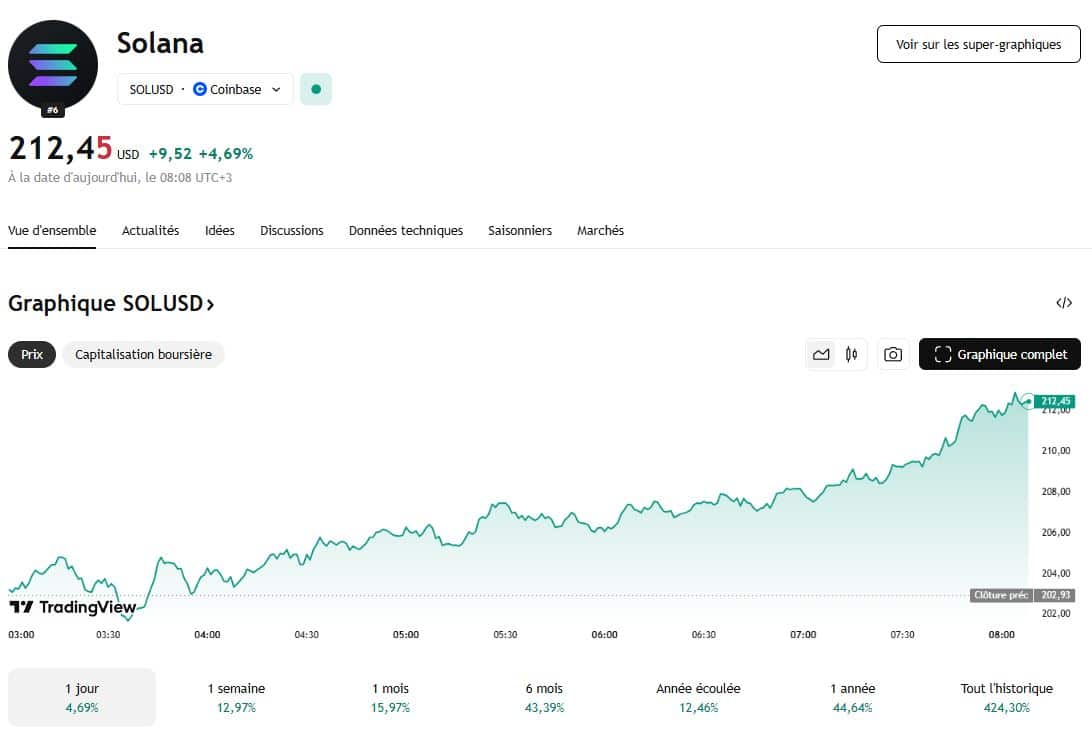Open the Données techniques tab
Screen dimensions: 1092x749
[406, 231]
